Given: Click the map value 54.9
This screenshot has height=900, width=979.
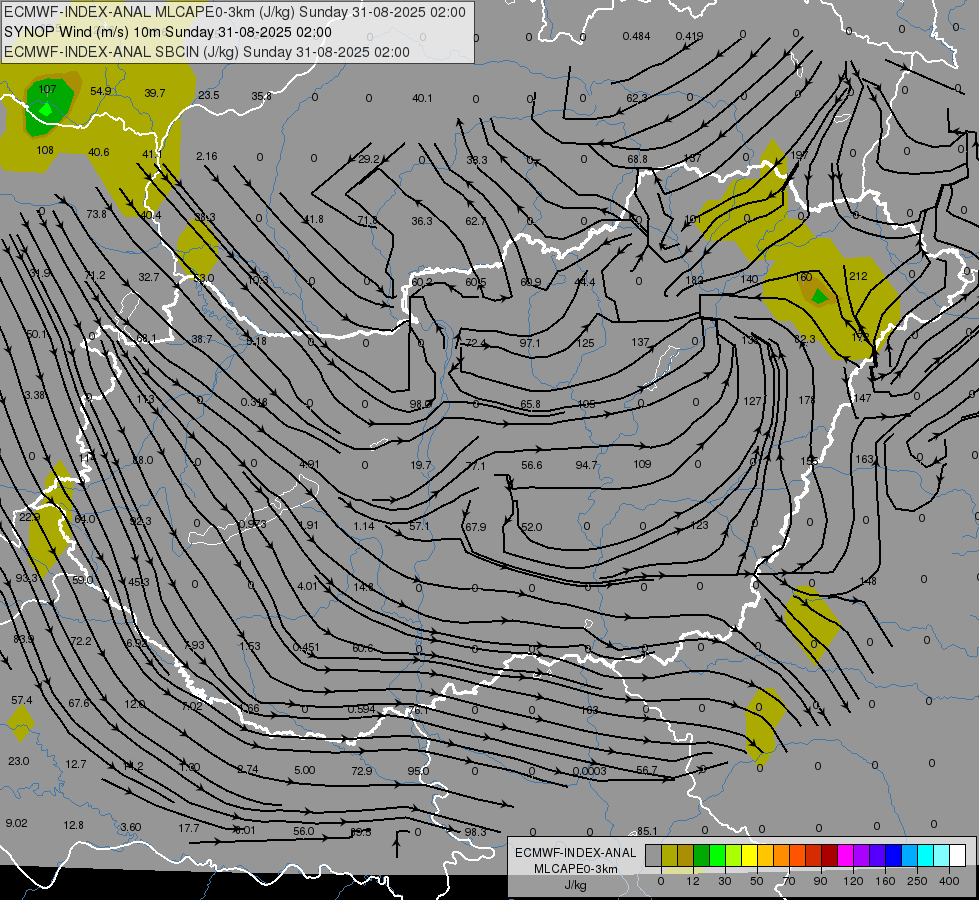Looking at the screenshot, I should [101, 91].
